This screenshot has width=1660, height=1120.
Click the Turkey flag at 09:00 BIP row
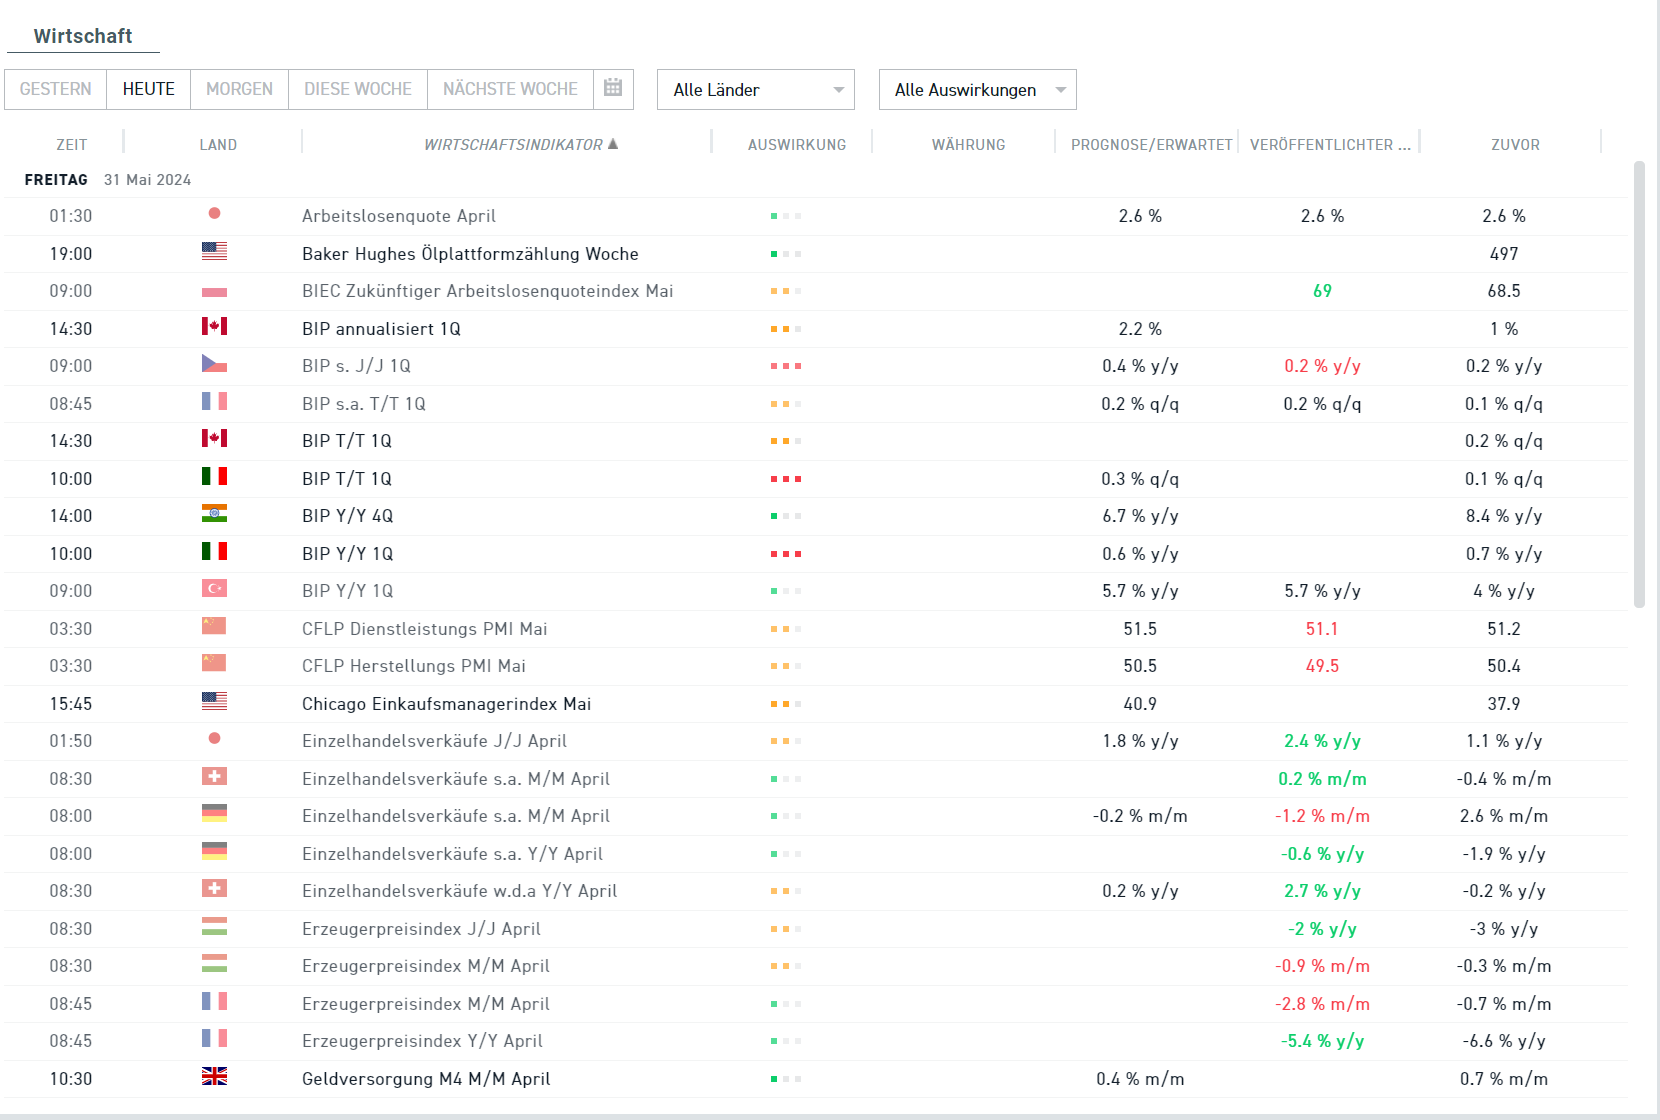(x=214, y=589)
